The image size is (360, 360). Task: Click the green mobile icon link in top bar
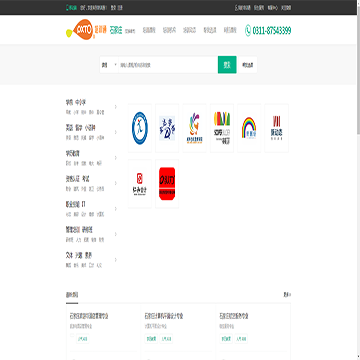(71, 8)
